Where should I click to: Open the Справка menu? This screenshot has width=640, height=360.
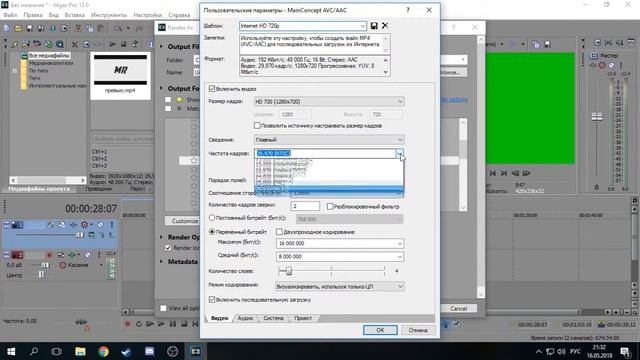[x=179, y=15]
